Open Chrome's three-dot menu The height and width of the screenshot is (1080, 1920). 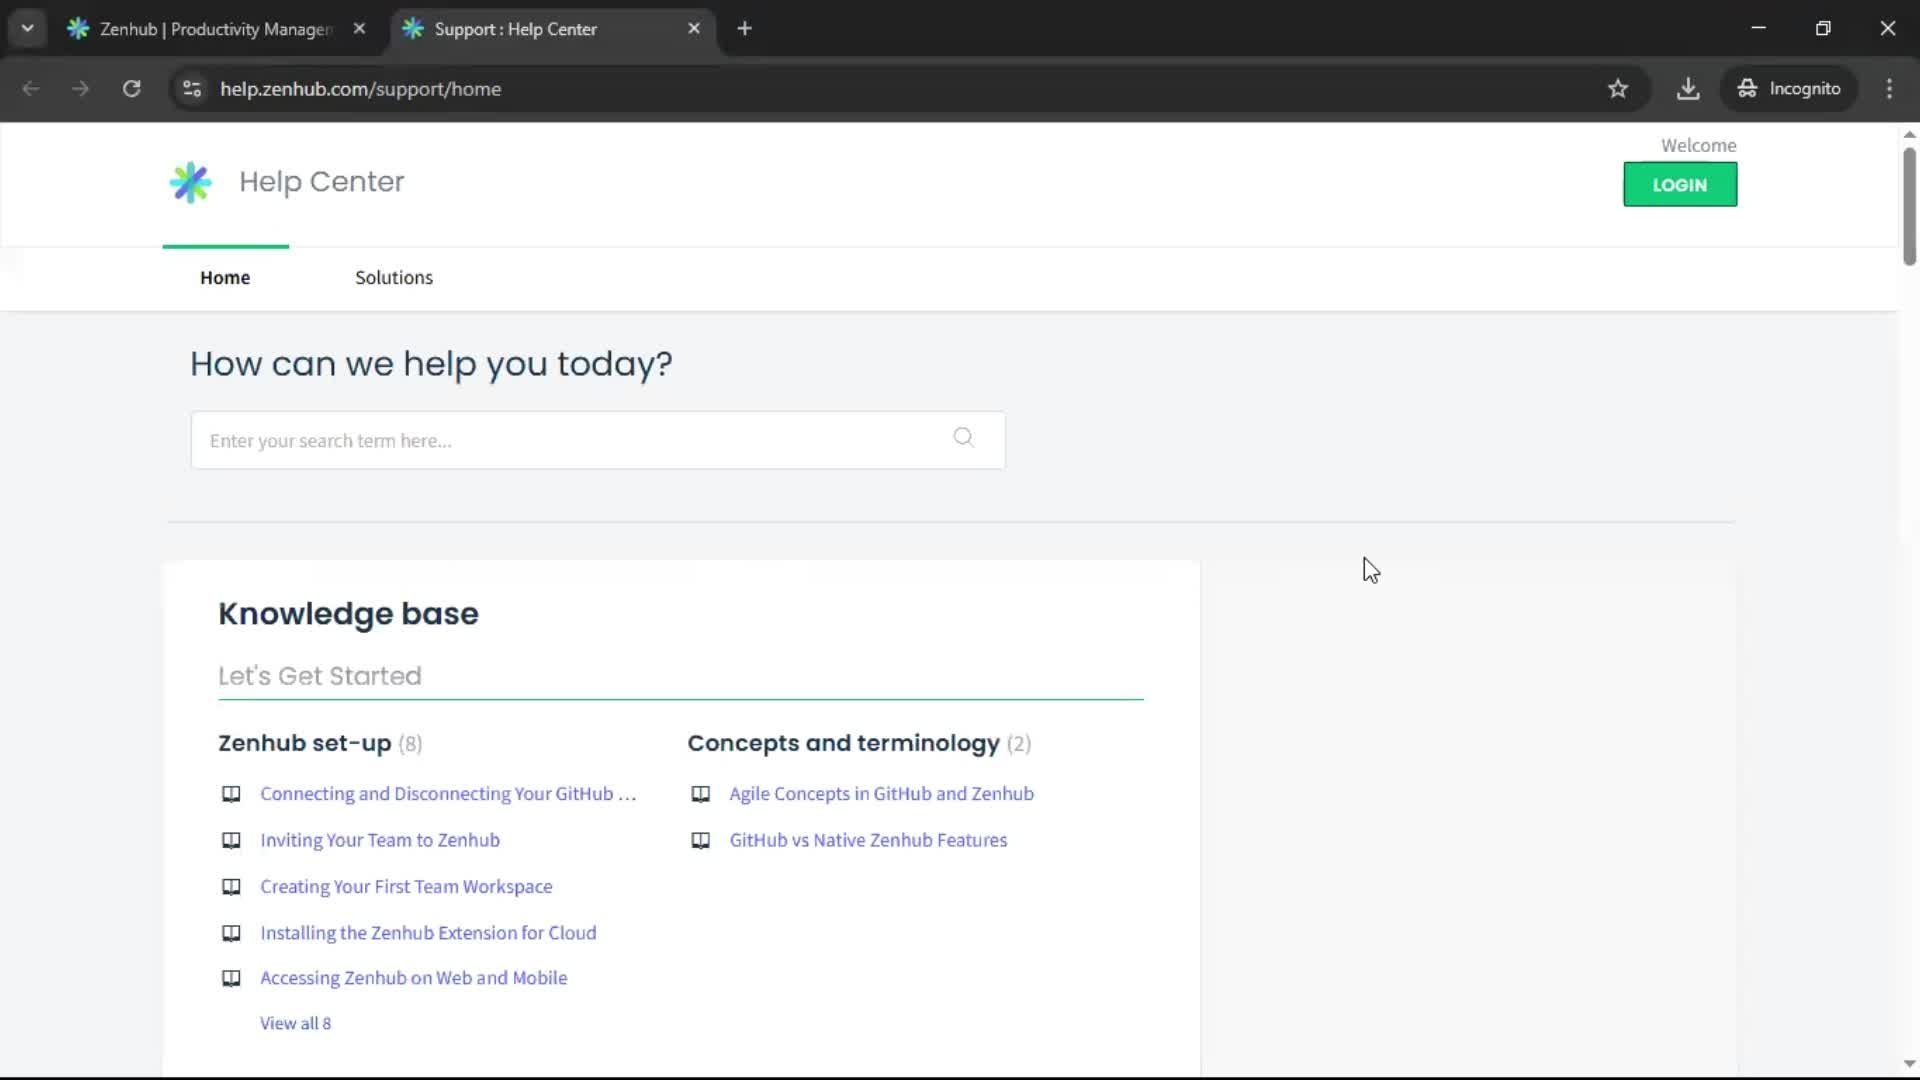tap(1889, 88)
